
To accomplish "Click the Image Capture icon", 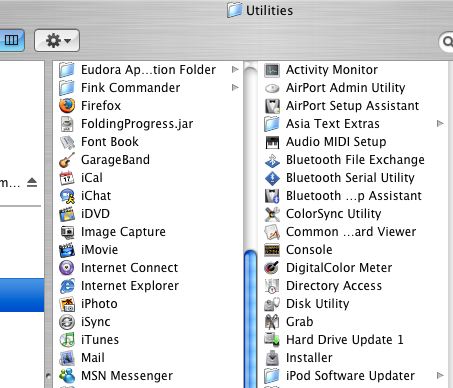I will 67,232.
